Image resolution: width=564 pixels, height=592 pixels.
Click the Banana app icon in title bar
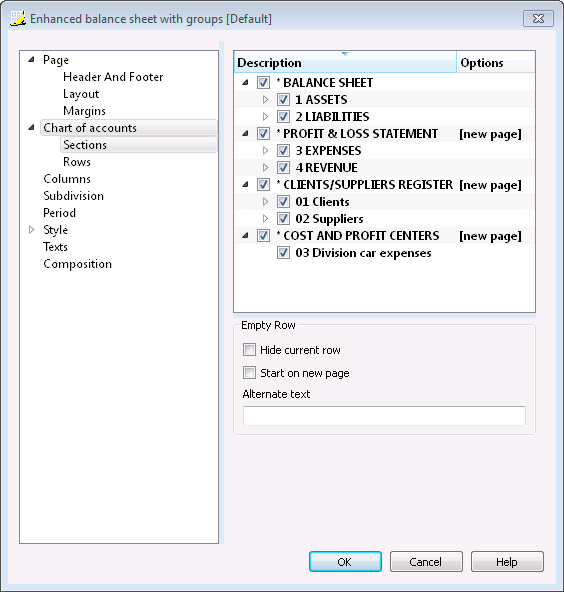click(x=18, y=18)
